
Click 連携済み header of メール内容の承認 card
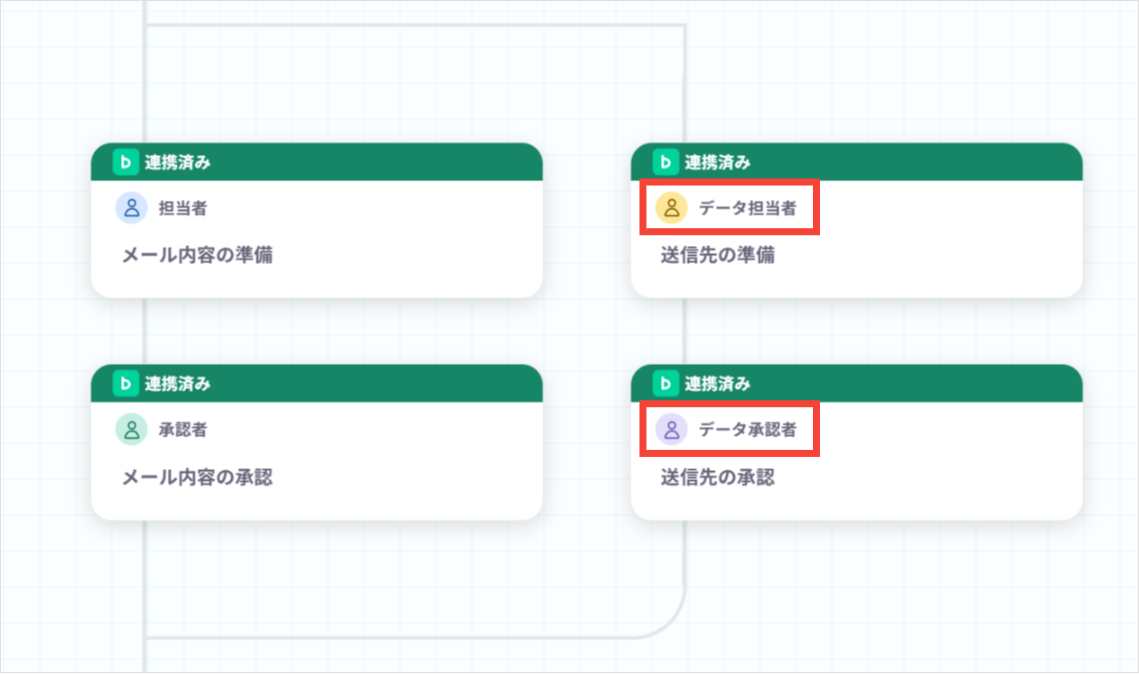pos(177,384)
